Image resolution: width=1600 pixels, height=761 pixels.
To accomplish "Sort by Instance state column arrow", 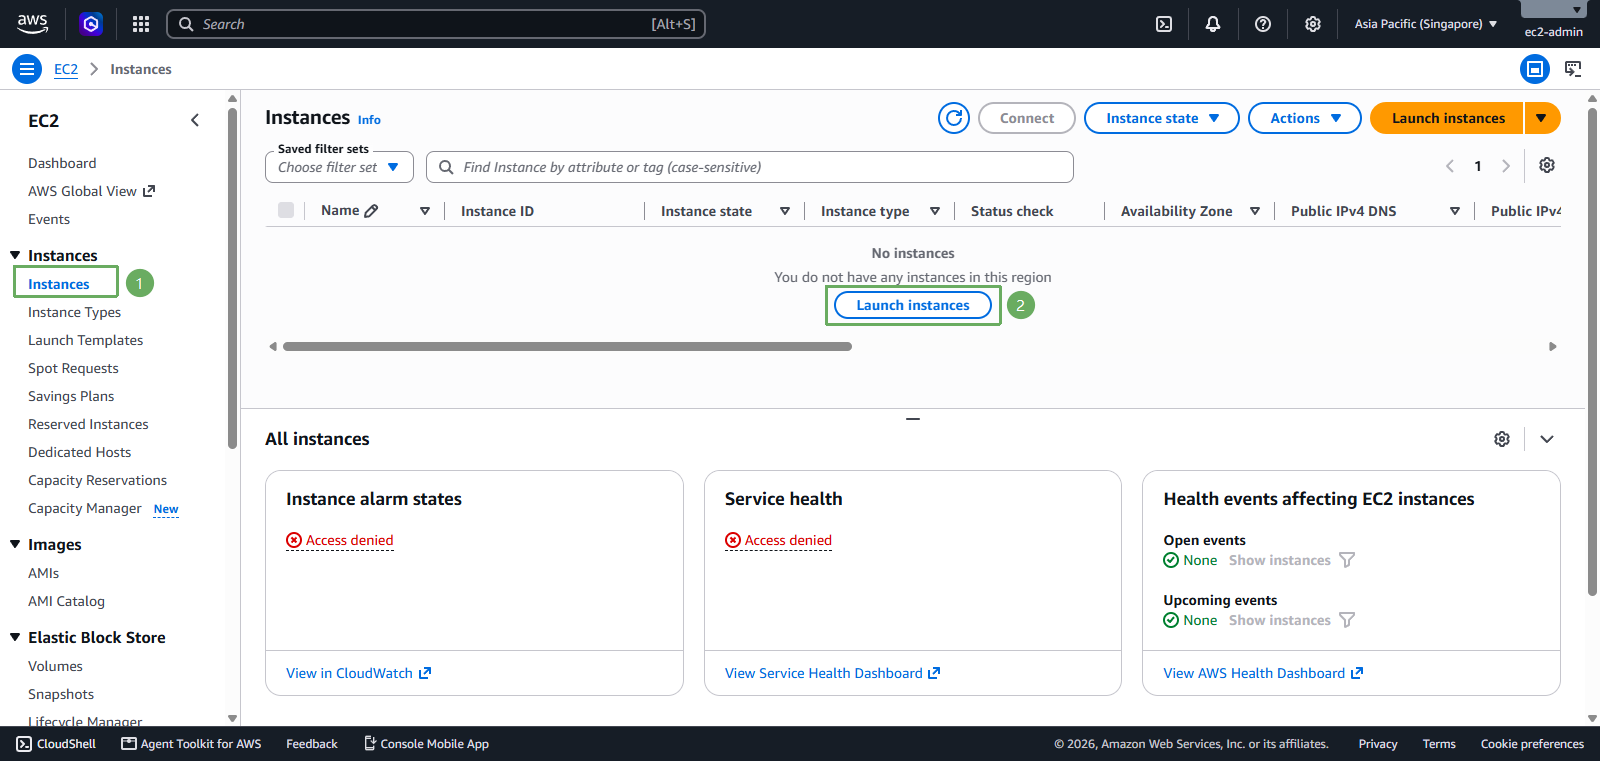I will point(785,211).
